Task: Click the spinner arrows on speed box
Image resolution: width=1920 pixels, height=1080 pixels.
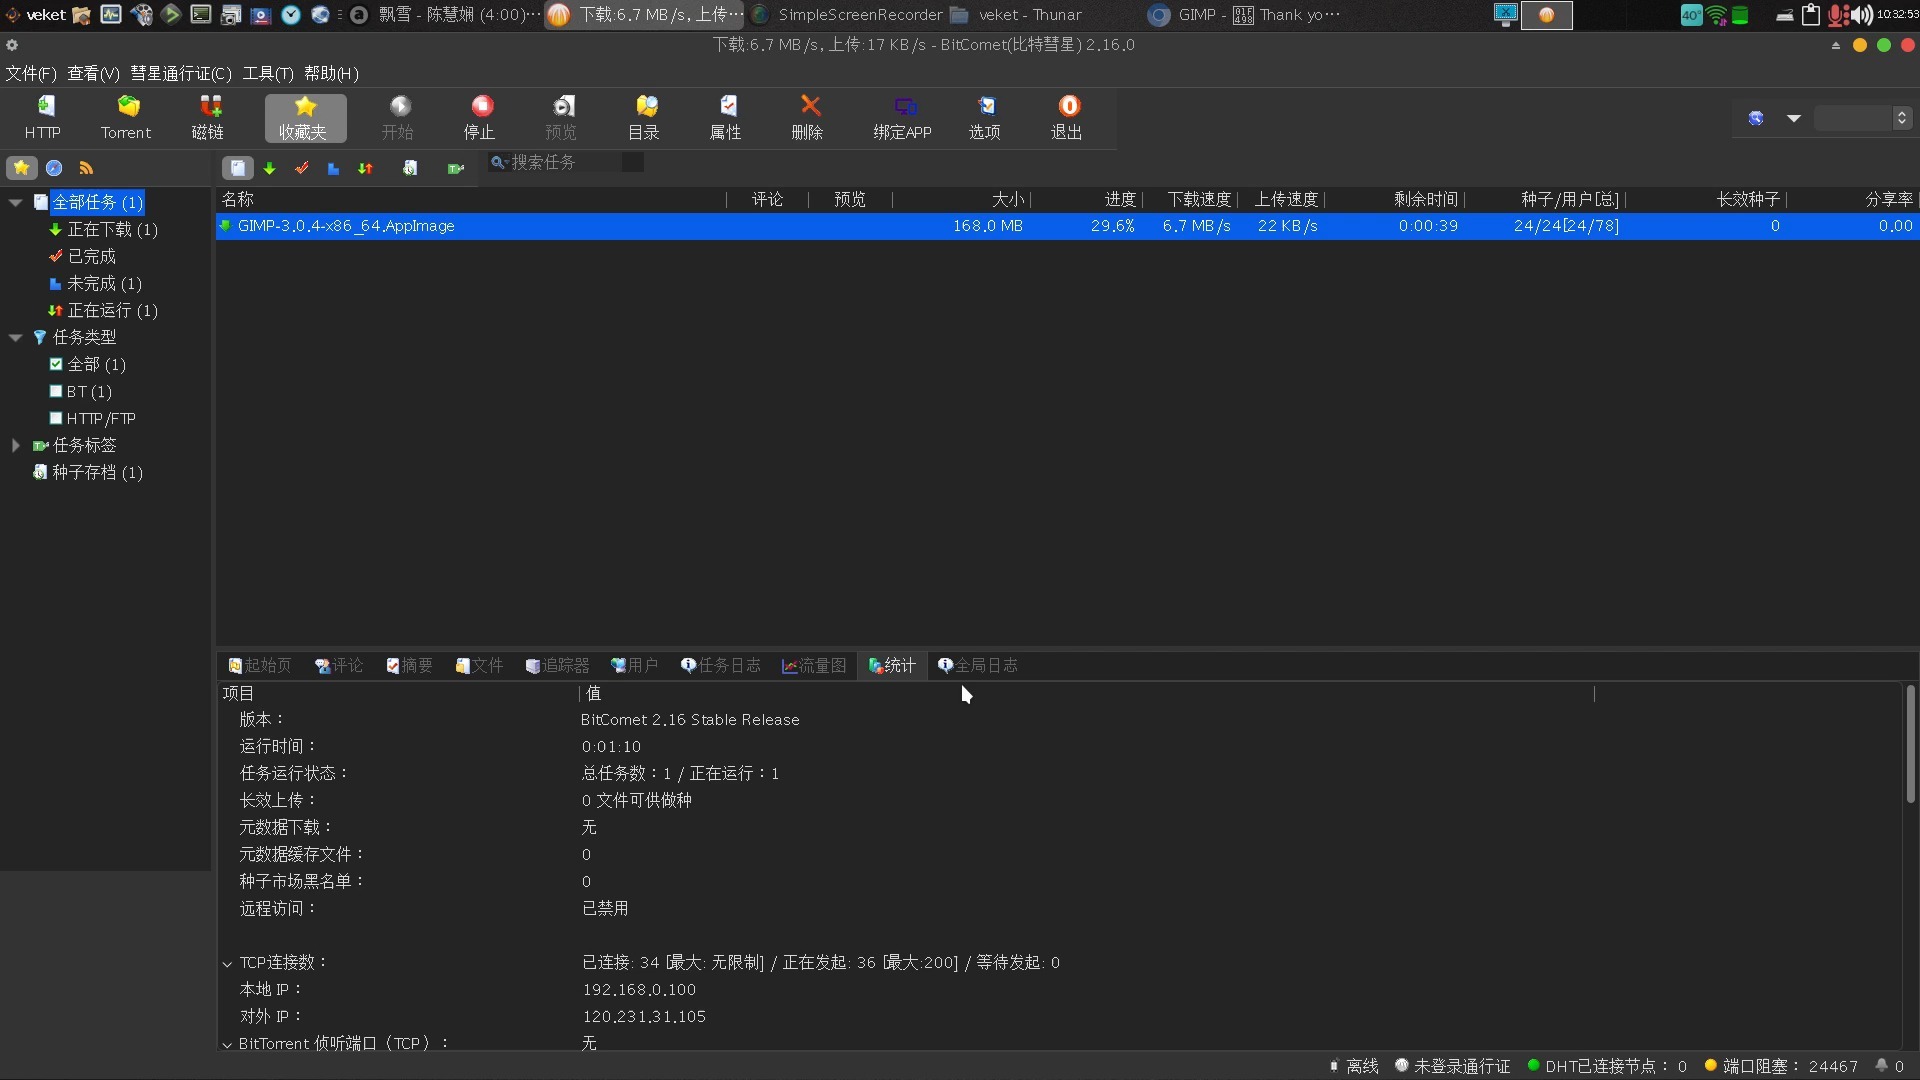Action: pos(1901,118)
